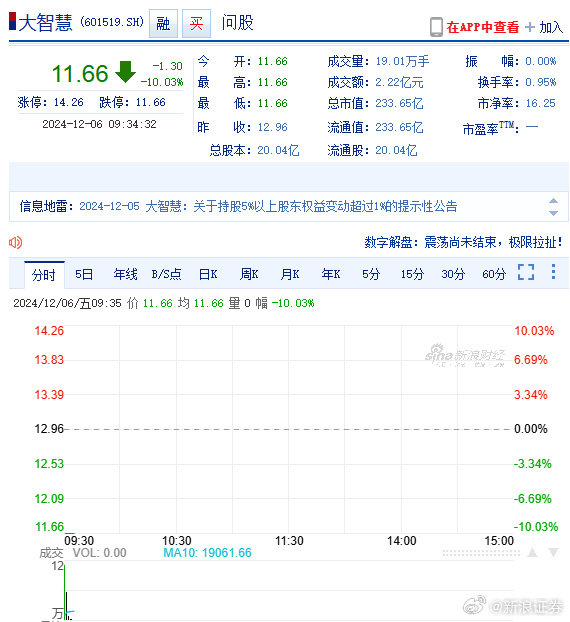The height and width of the screenshot is (622, 570).
Task: Open the three-dot chart options menu
Action: (x=553, y=272)
